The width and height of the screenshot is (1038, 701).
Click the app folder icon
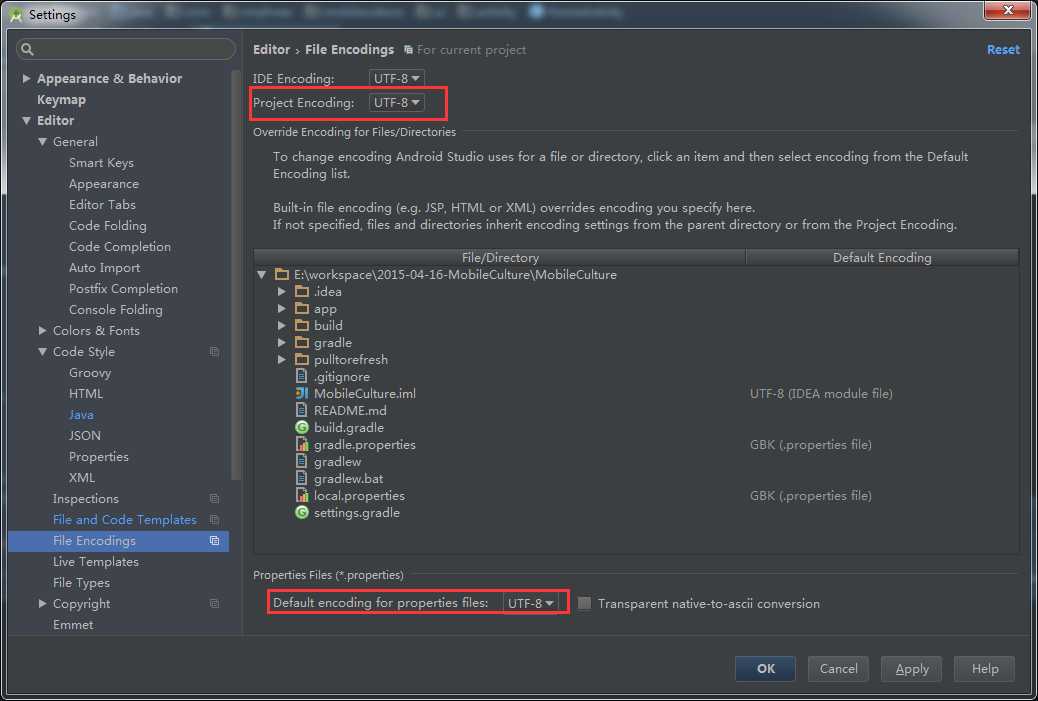point(302,308)
